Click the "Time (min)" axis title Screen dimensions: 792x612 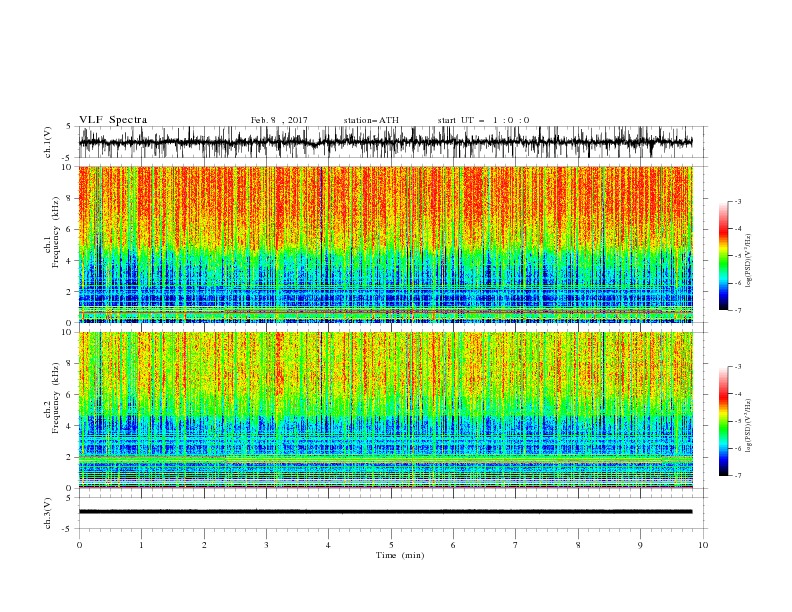point(400,555)
